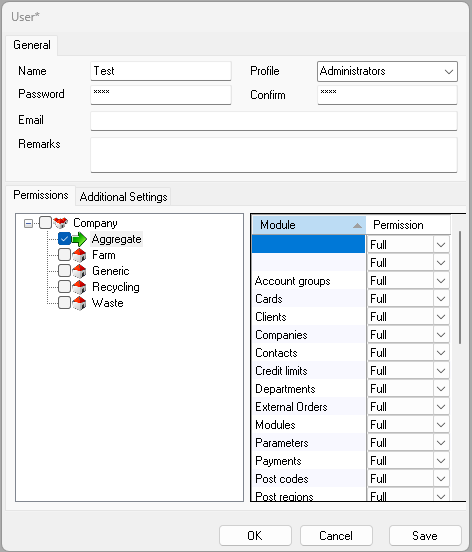Select the Permissions tab
472x552 pixels.
(41, 195)
